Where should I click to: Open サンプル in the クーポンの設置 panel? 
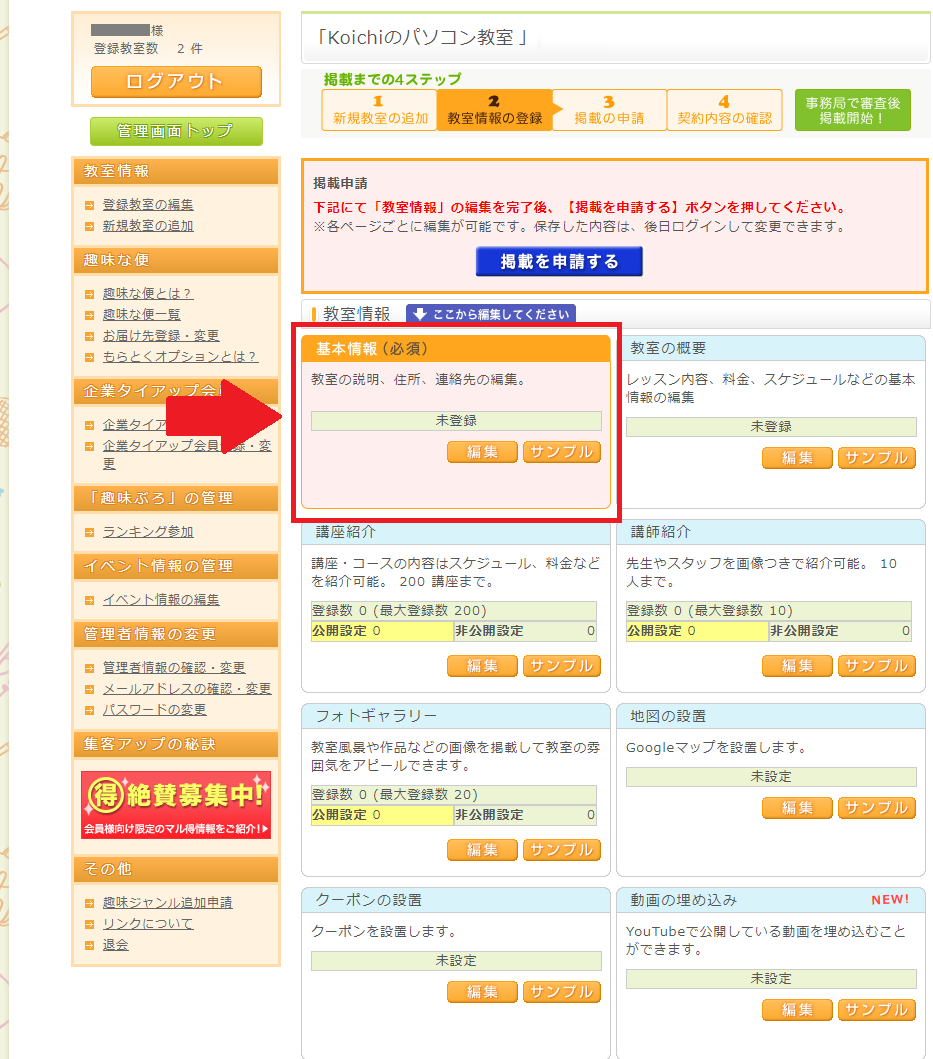[x=561, y=992]
